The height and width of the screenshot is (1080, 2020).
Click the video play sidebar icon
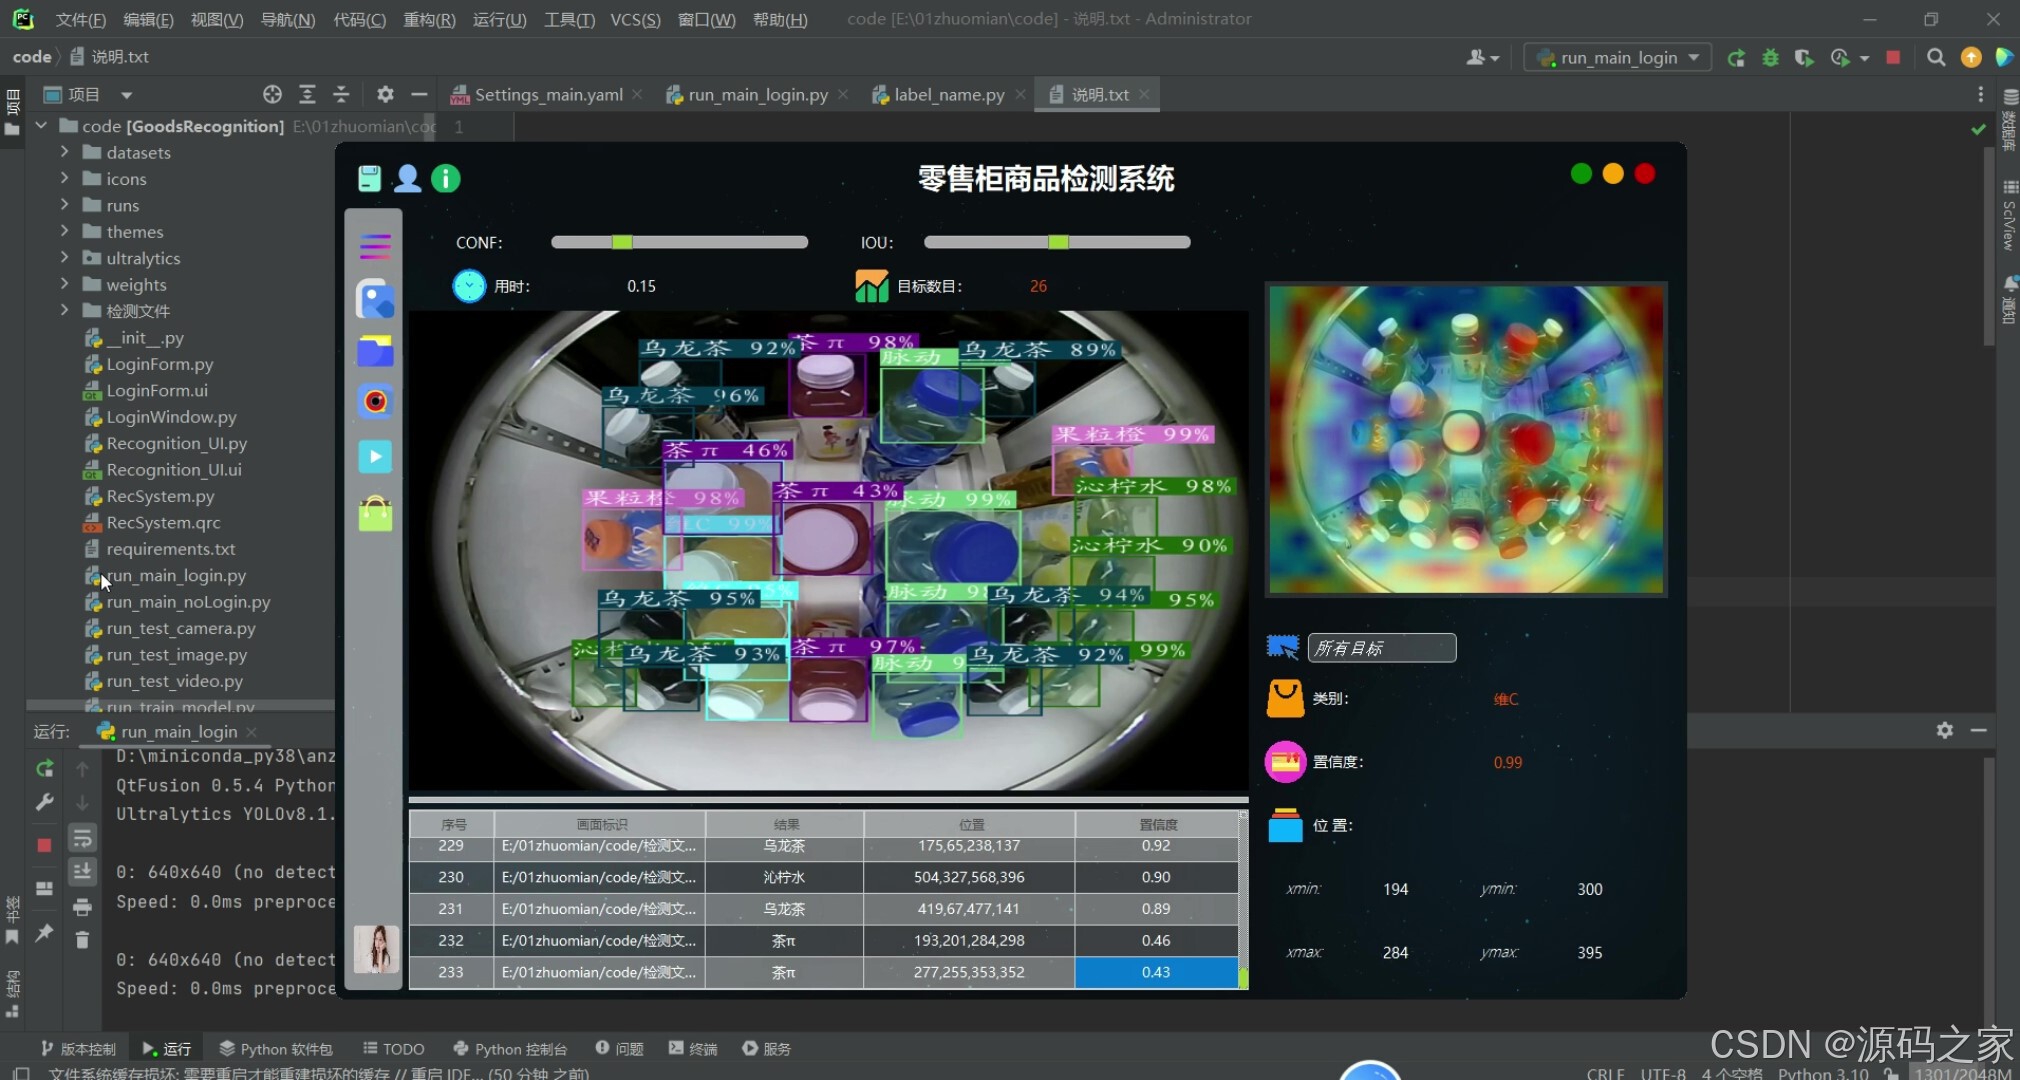click(x=375, y=457)
